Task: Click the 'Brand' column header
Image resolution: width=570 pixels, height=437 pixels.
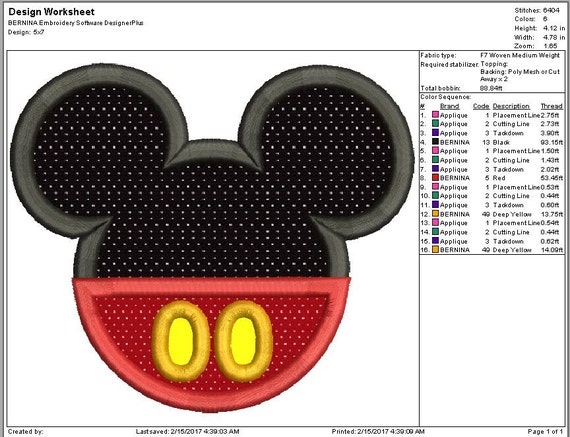Action: 449,106
